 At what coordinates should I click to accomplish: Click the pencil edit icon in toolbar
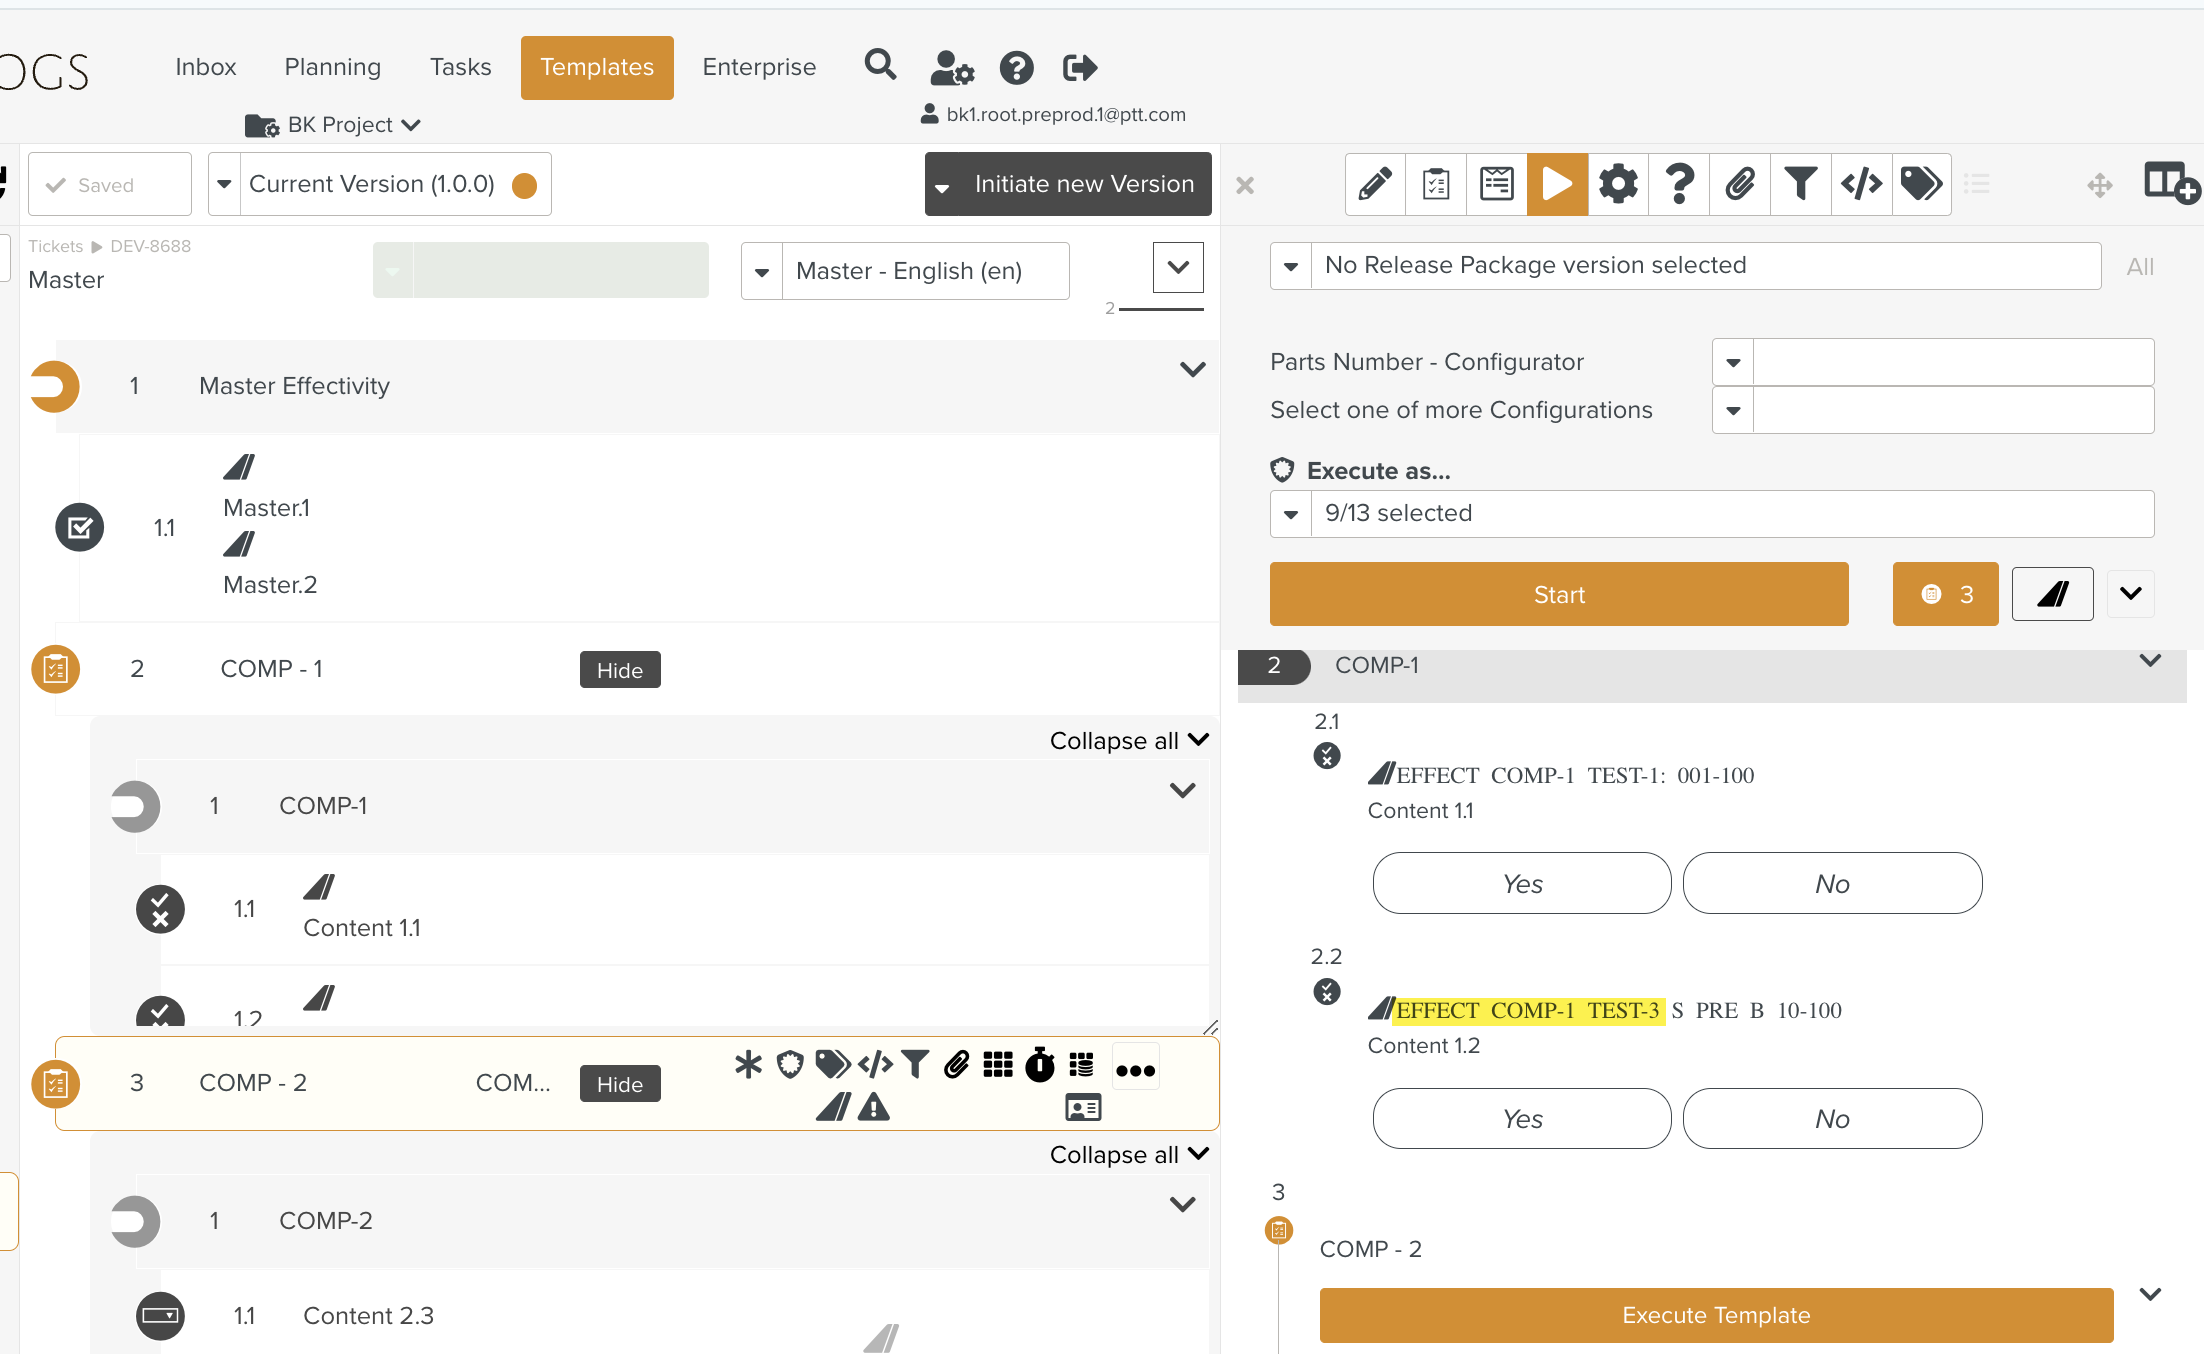[1375, 184]
